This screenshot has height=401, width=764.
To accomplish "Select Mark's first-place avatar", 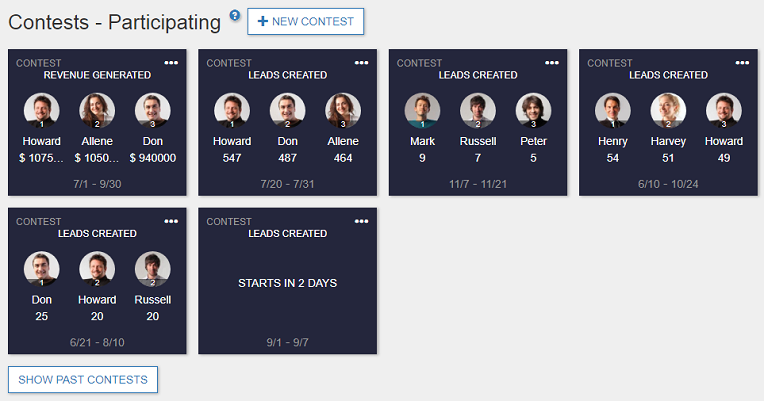I will pyautogui.click(x=422, y=110).
